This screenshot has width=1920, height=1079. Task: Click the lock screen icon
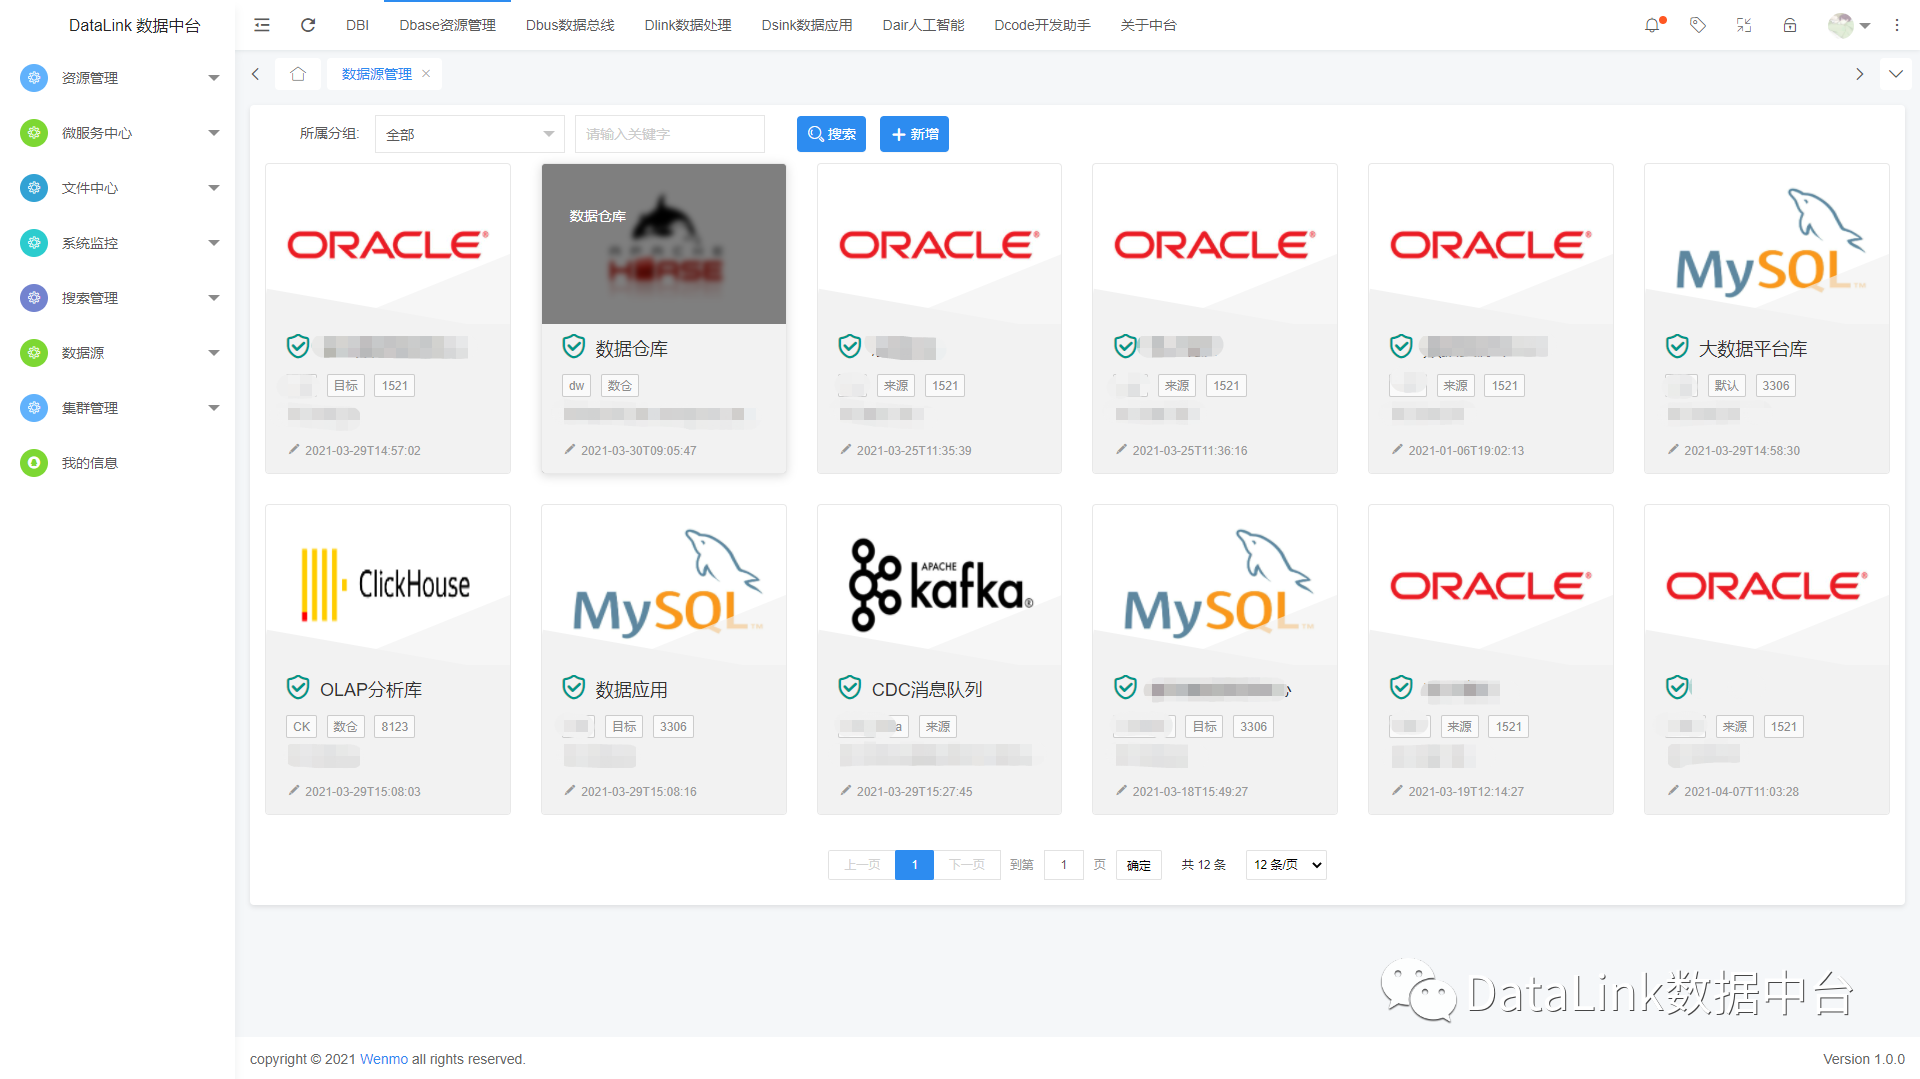click(x=1790, y=25)
